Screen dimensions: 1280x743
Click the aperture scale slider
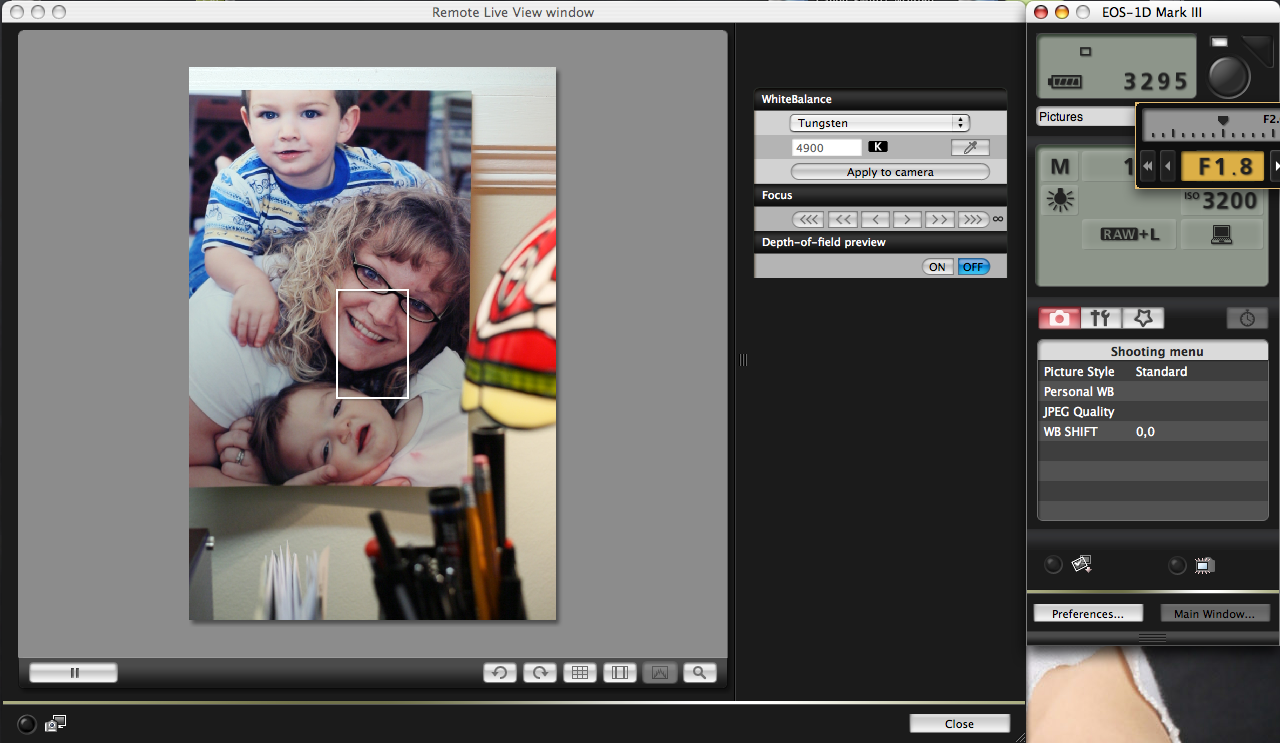(x=1210, y=126)
